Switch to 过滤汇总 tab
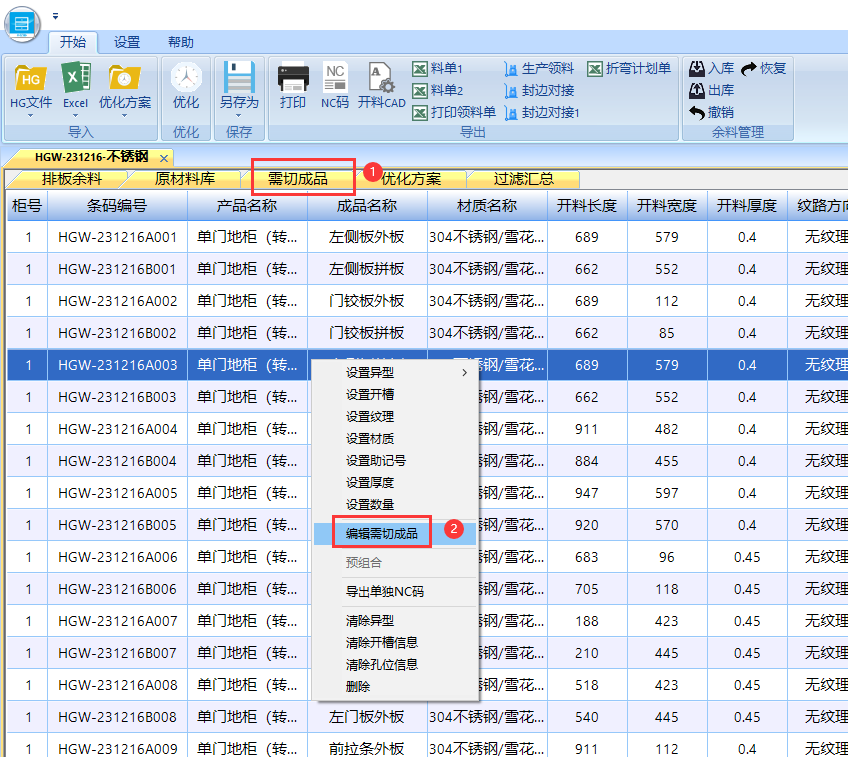This screenshot has height=757, width=848. (524, 178)
